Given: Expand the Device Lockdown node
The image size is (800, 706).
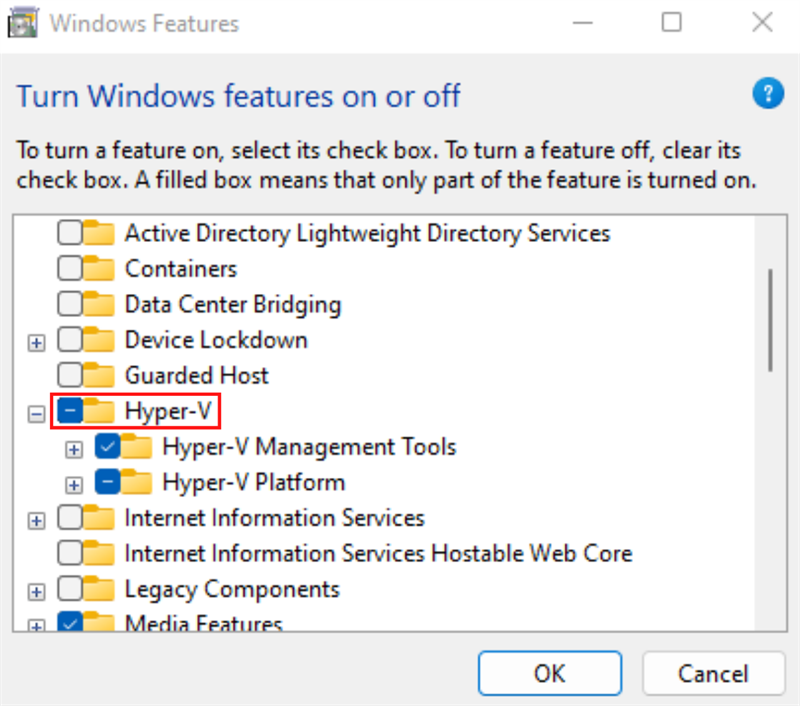Looking at the screenshot, I should [x=36, y=343].
